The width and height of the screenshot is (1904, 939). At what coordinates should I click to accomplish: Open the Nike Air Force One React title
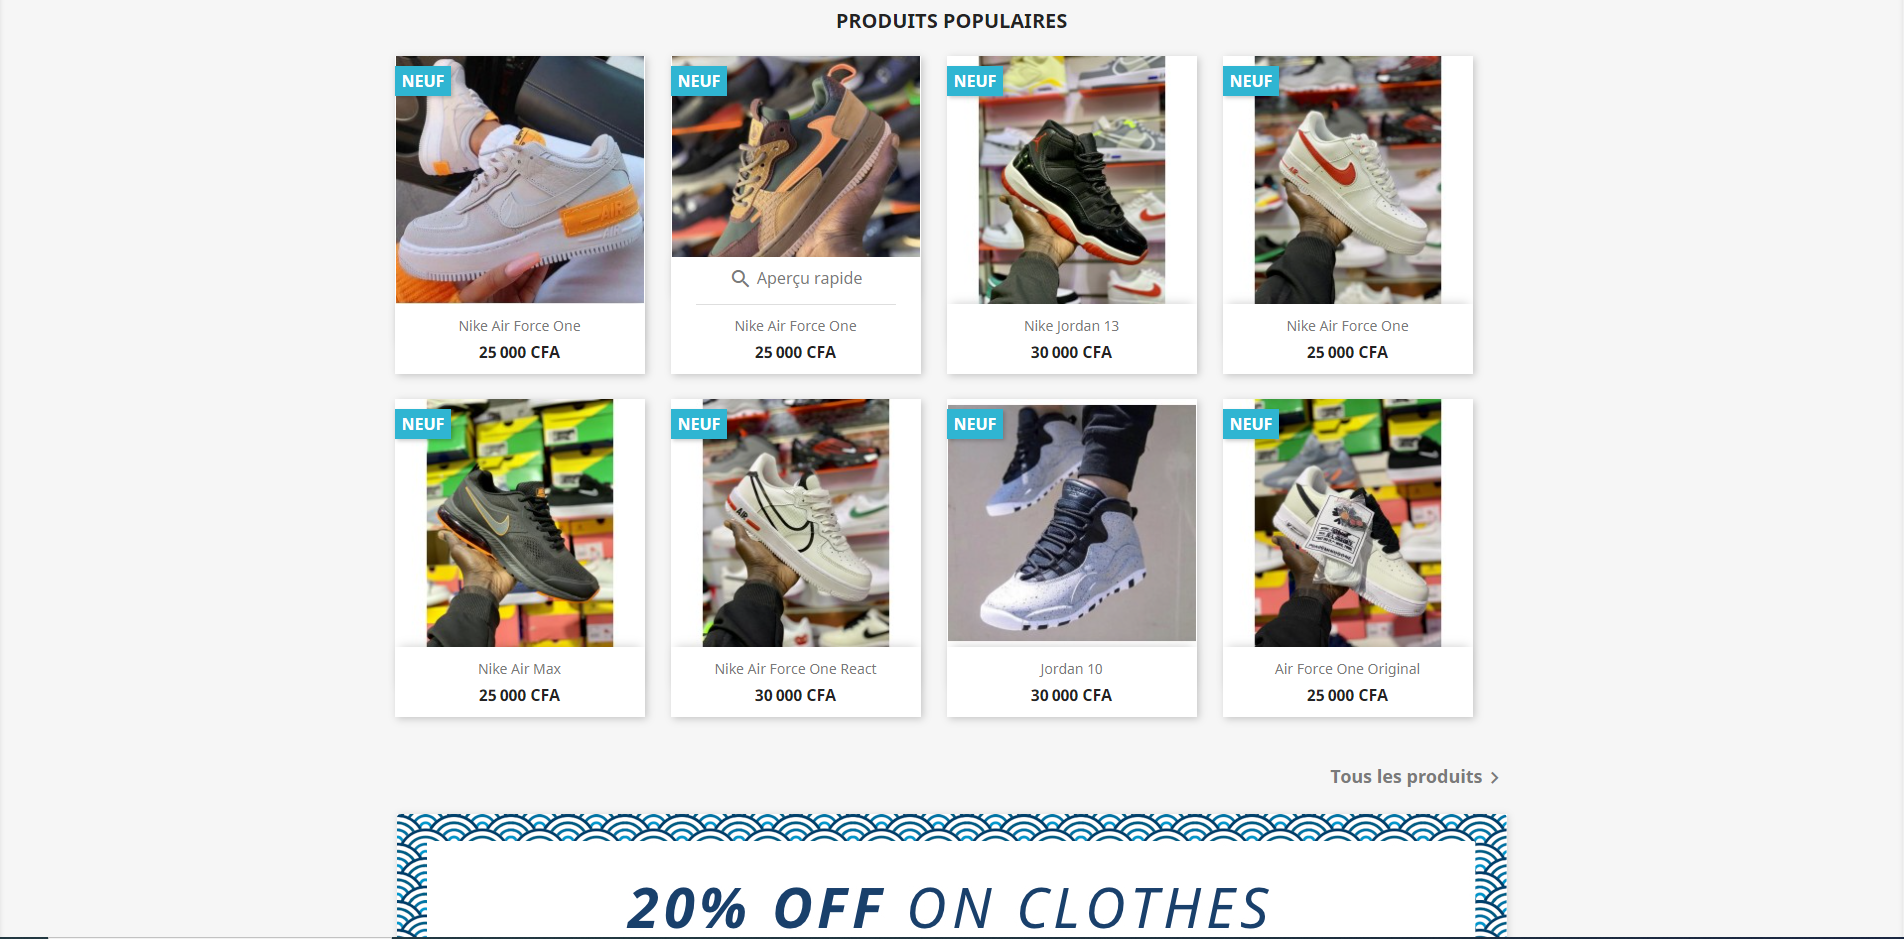coord(795,669)
